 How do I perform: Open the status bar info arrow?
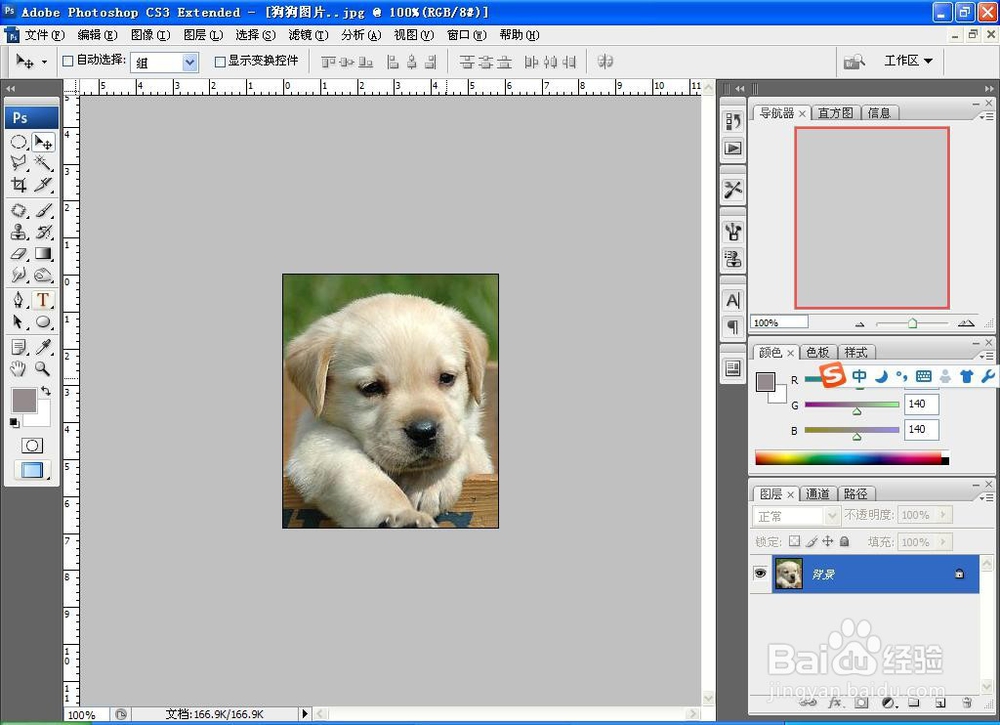pyautogui.click(x=305, y=714)
